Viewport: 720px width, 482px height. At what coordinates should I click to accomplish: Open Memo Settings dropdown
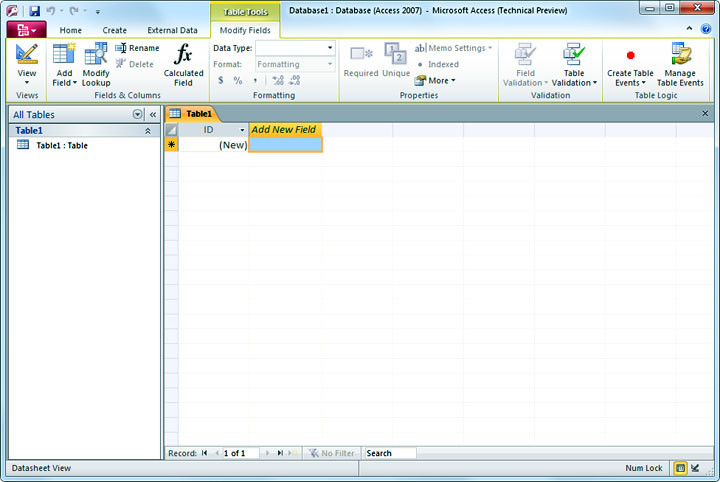coord(453,48)
